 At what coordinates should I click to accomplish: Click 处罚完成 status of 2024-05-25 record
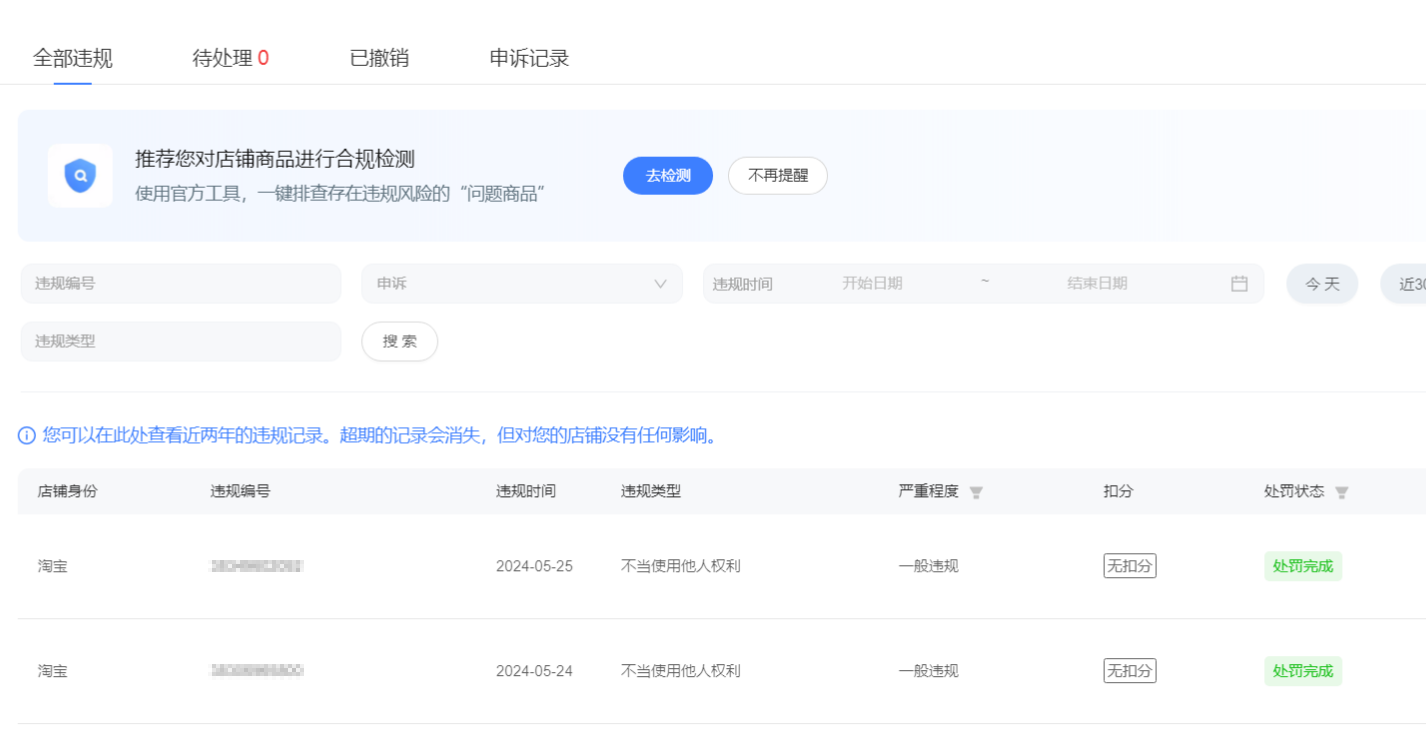pos(1302,566)
